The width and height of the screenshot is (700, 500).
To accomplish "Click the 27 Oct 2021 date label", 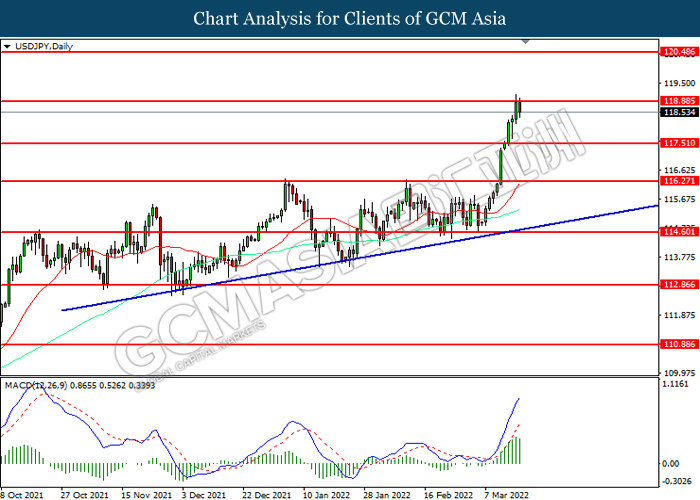I will [x=84, y=495].
